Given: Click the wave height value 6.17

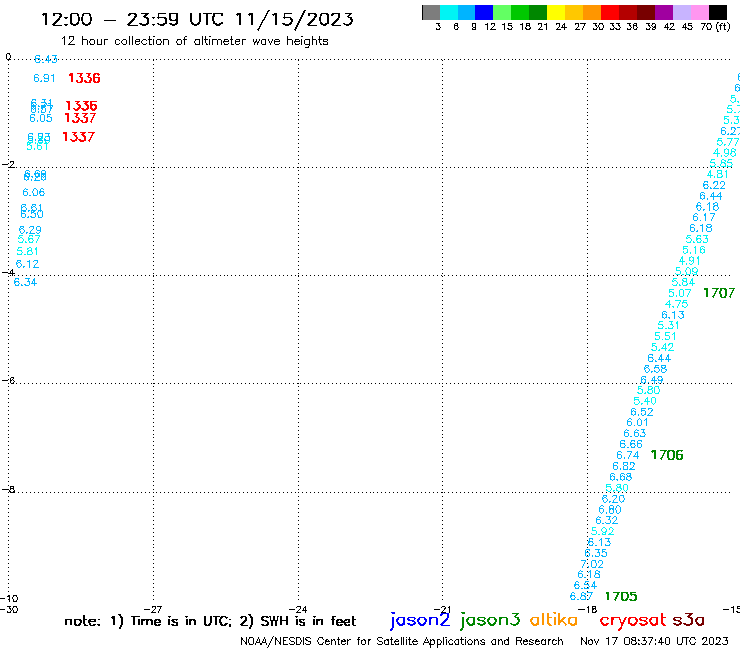Looking at the screenshot, I should point(704,218).
